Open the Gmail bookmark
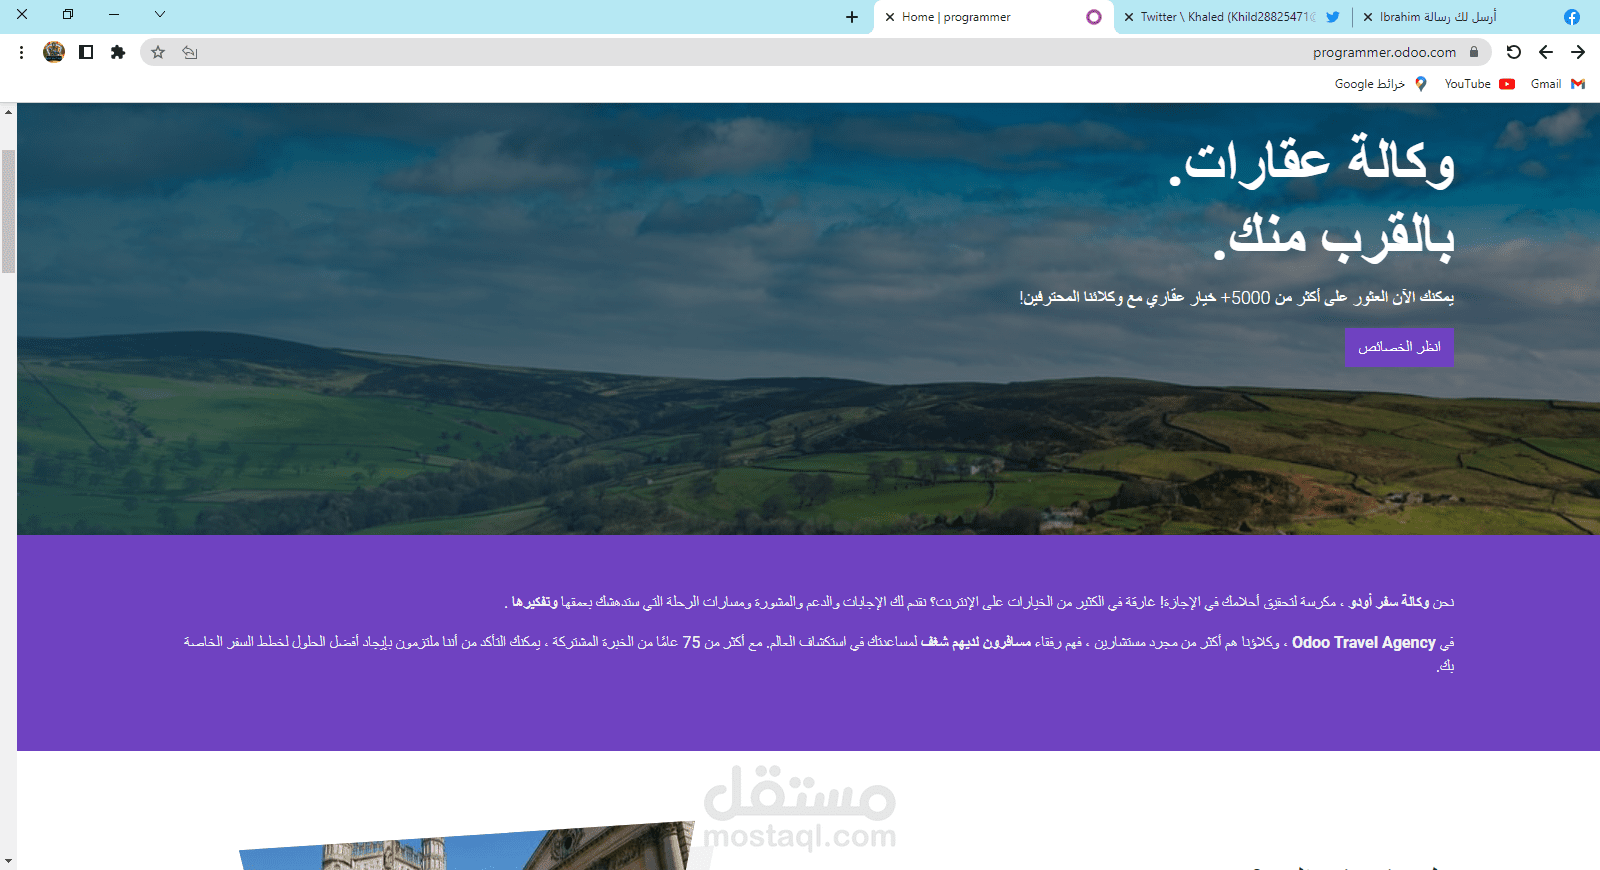This screenshot has width=1600, height=870. 1558,84
